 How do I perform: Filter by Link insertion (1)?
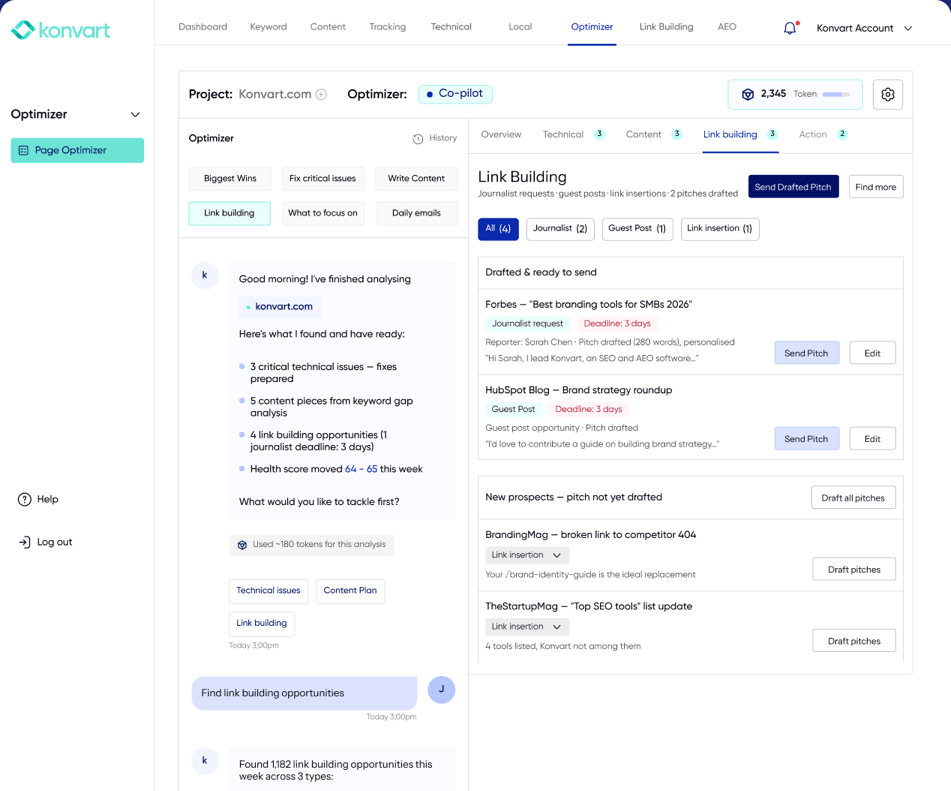click(x=719, y=229)
